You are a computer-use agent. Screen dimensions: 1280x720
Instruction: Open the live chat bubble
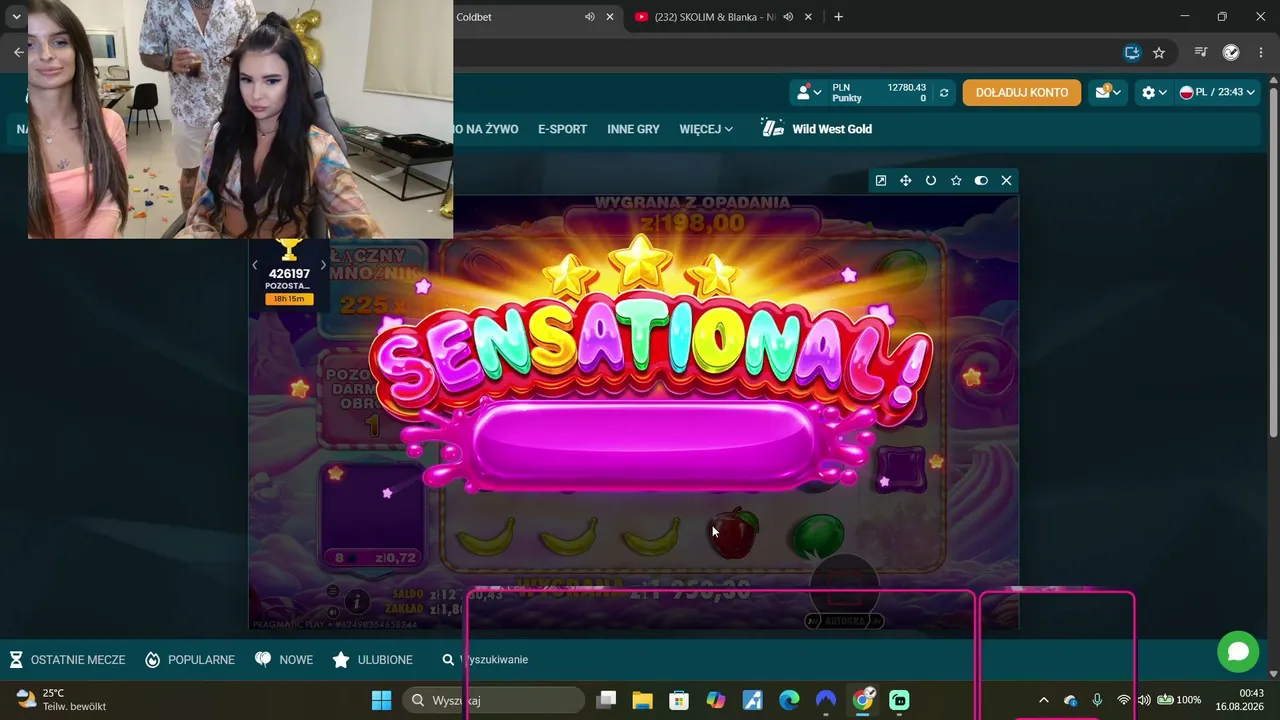click(1238, 652)
